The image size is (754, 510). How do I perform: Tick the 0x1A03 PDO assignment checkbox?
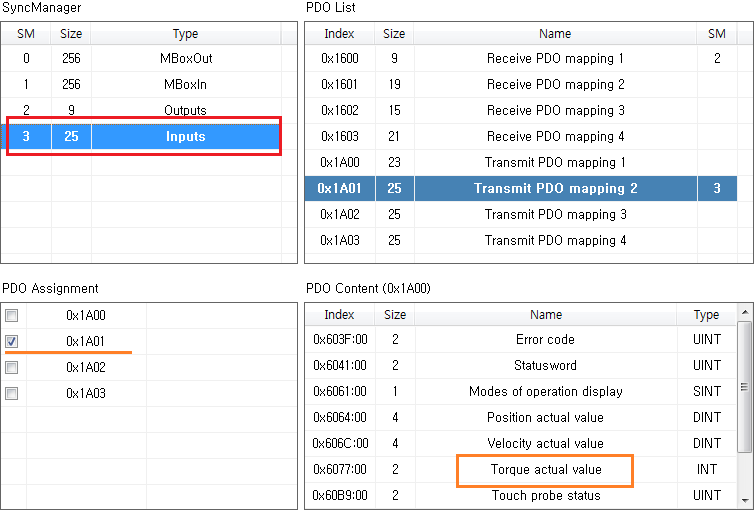pyautogui.click(x=12, y=394)
